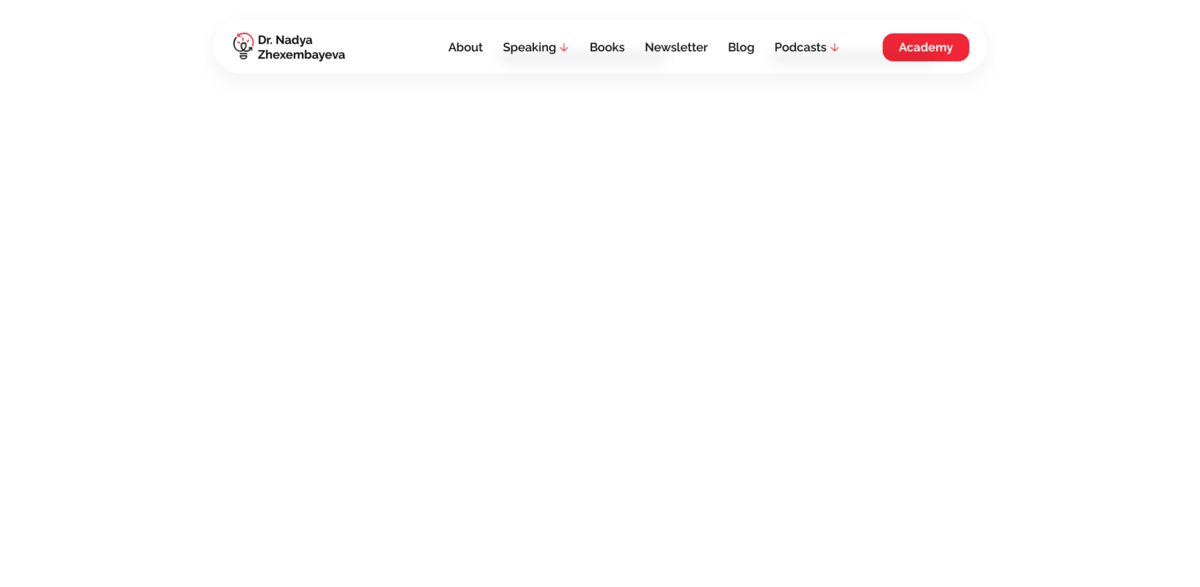The height and width of the screenshot is (587, 1200).
Task: Open the About page
Action: coord(465,47)
